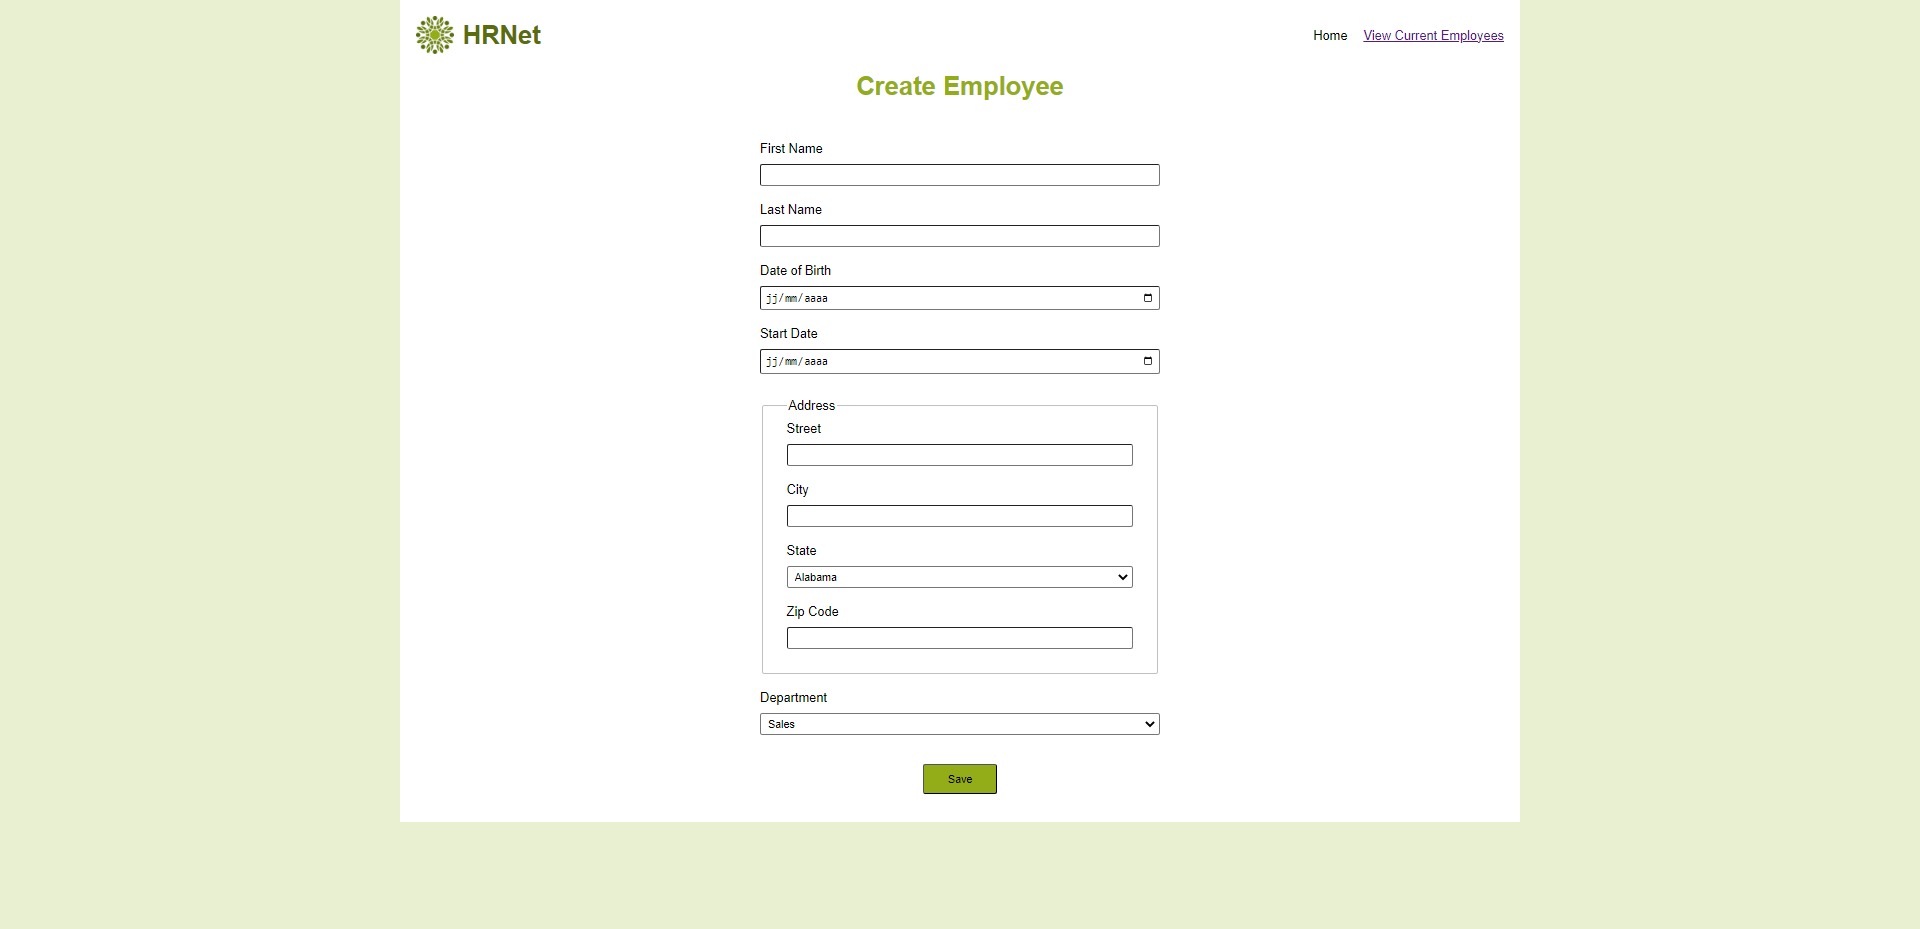The image size is (1920, 929).
Task: Expand the Department dropdown showing Sales
Action: point(960,724)
